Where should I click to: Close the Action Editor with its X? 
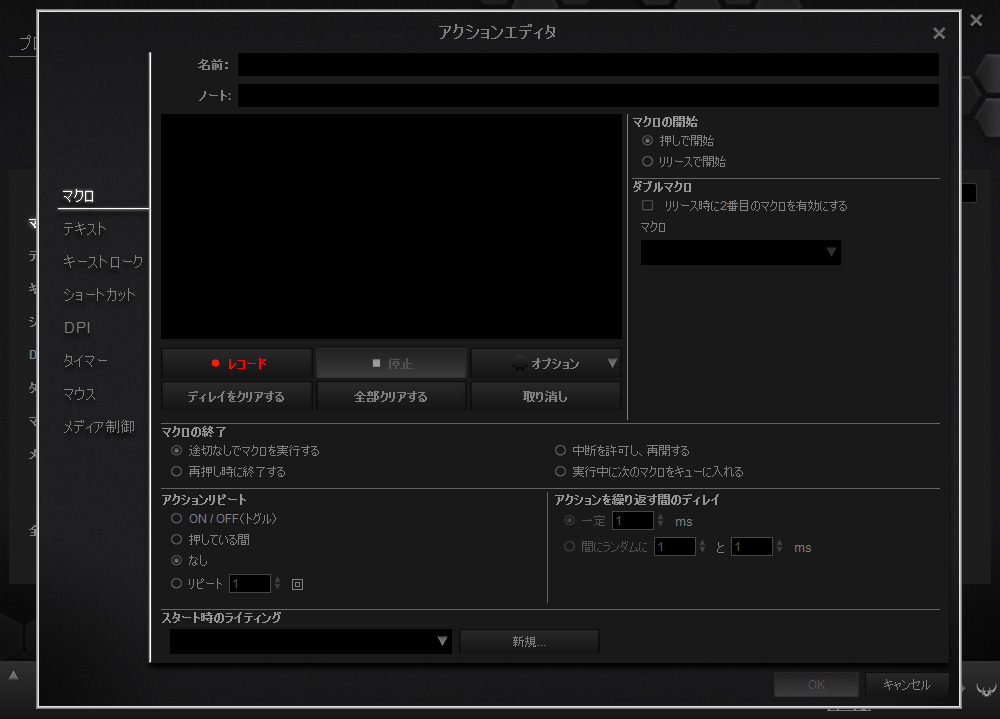[939, 33]
